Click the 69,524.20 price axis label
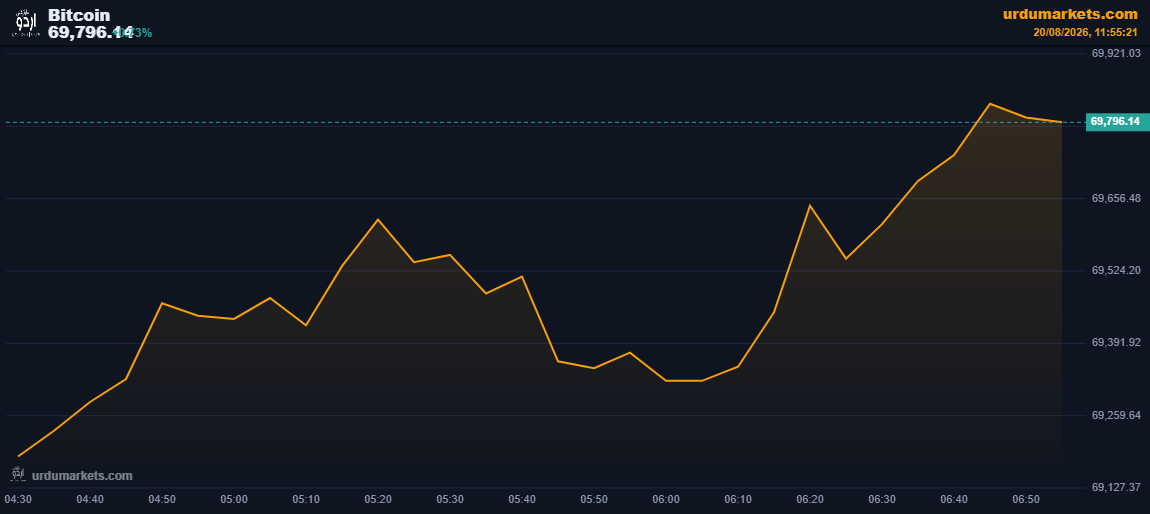The height and width of the screenshot is (514, 1150). click(1116, 271)
